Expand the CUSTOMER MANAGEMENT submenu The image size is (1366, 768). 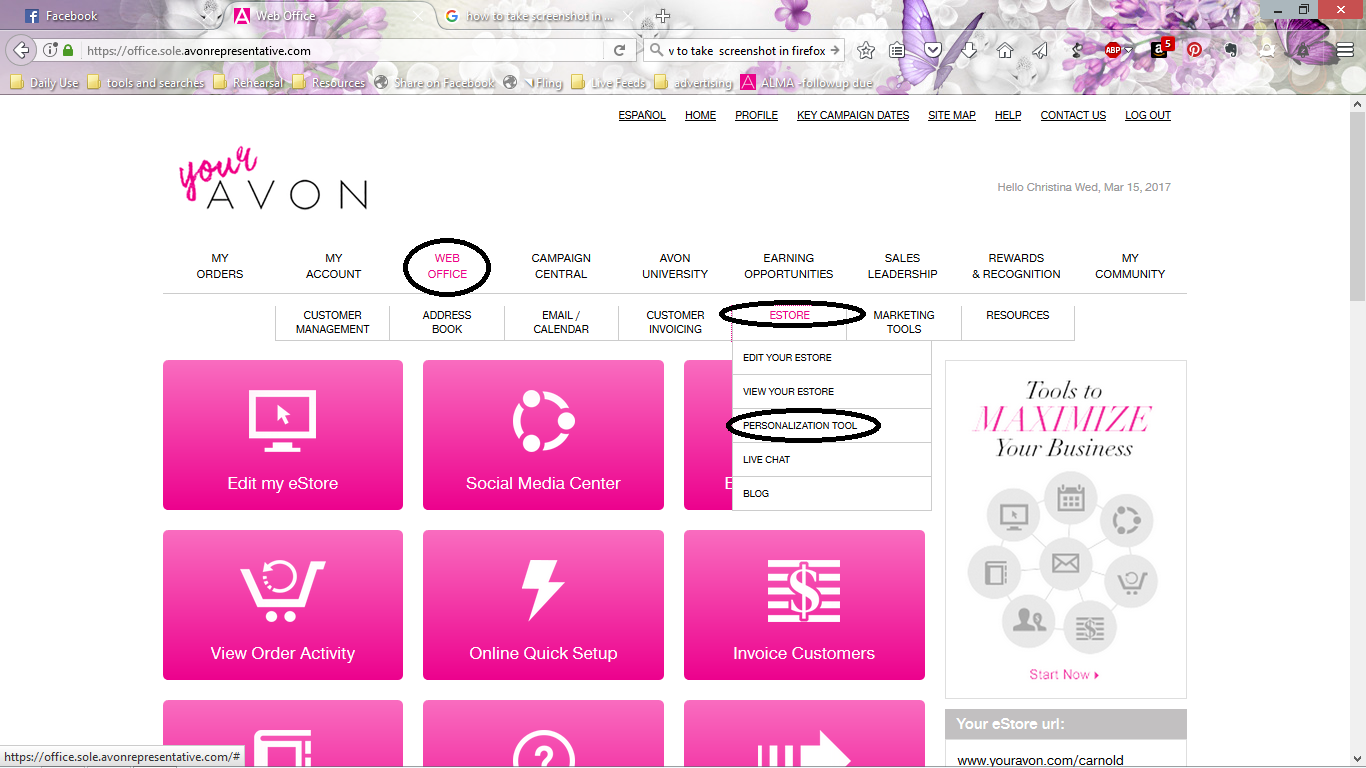tap(333, 322)
